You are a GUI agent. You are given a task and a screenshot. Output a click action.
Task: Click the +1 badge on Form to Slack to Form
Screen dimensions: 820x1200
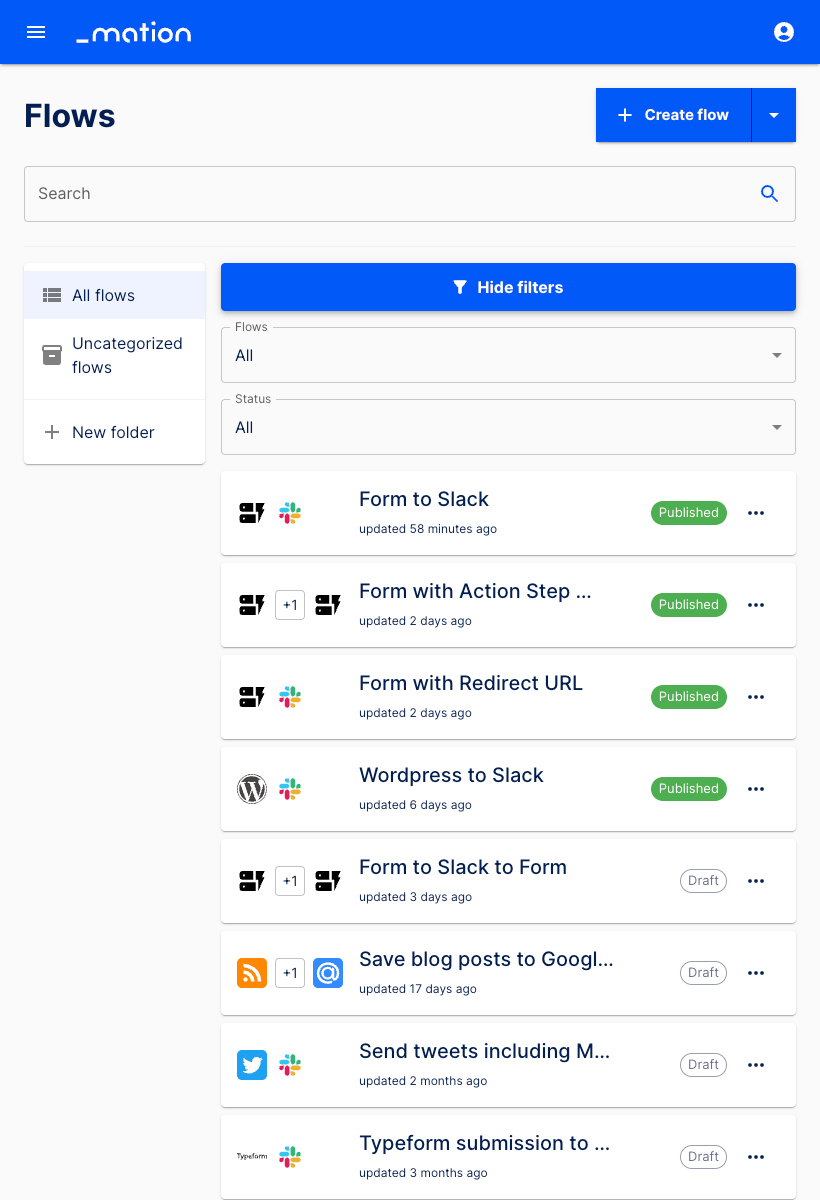point(290,881)
